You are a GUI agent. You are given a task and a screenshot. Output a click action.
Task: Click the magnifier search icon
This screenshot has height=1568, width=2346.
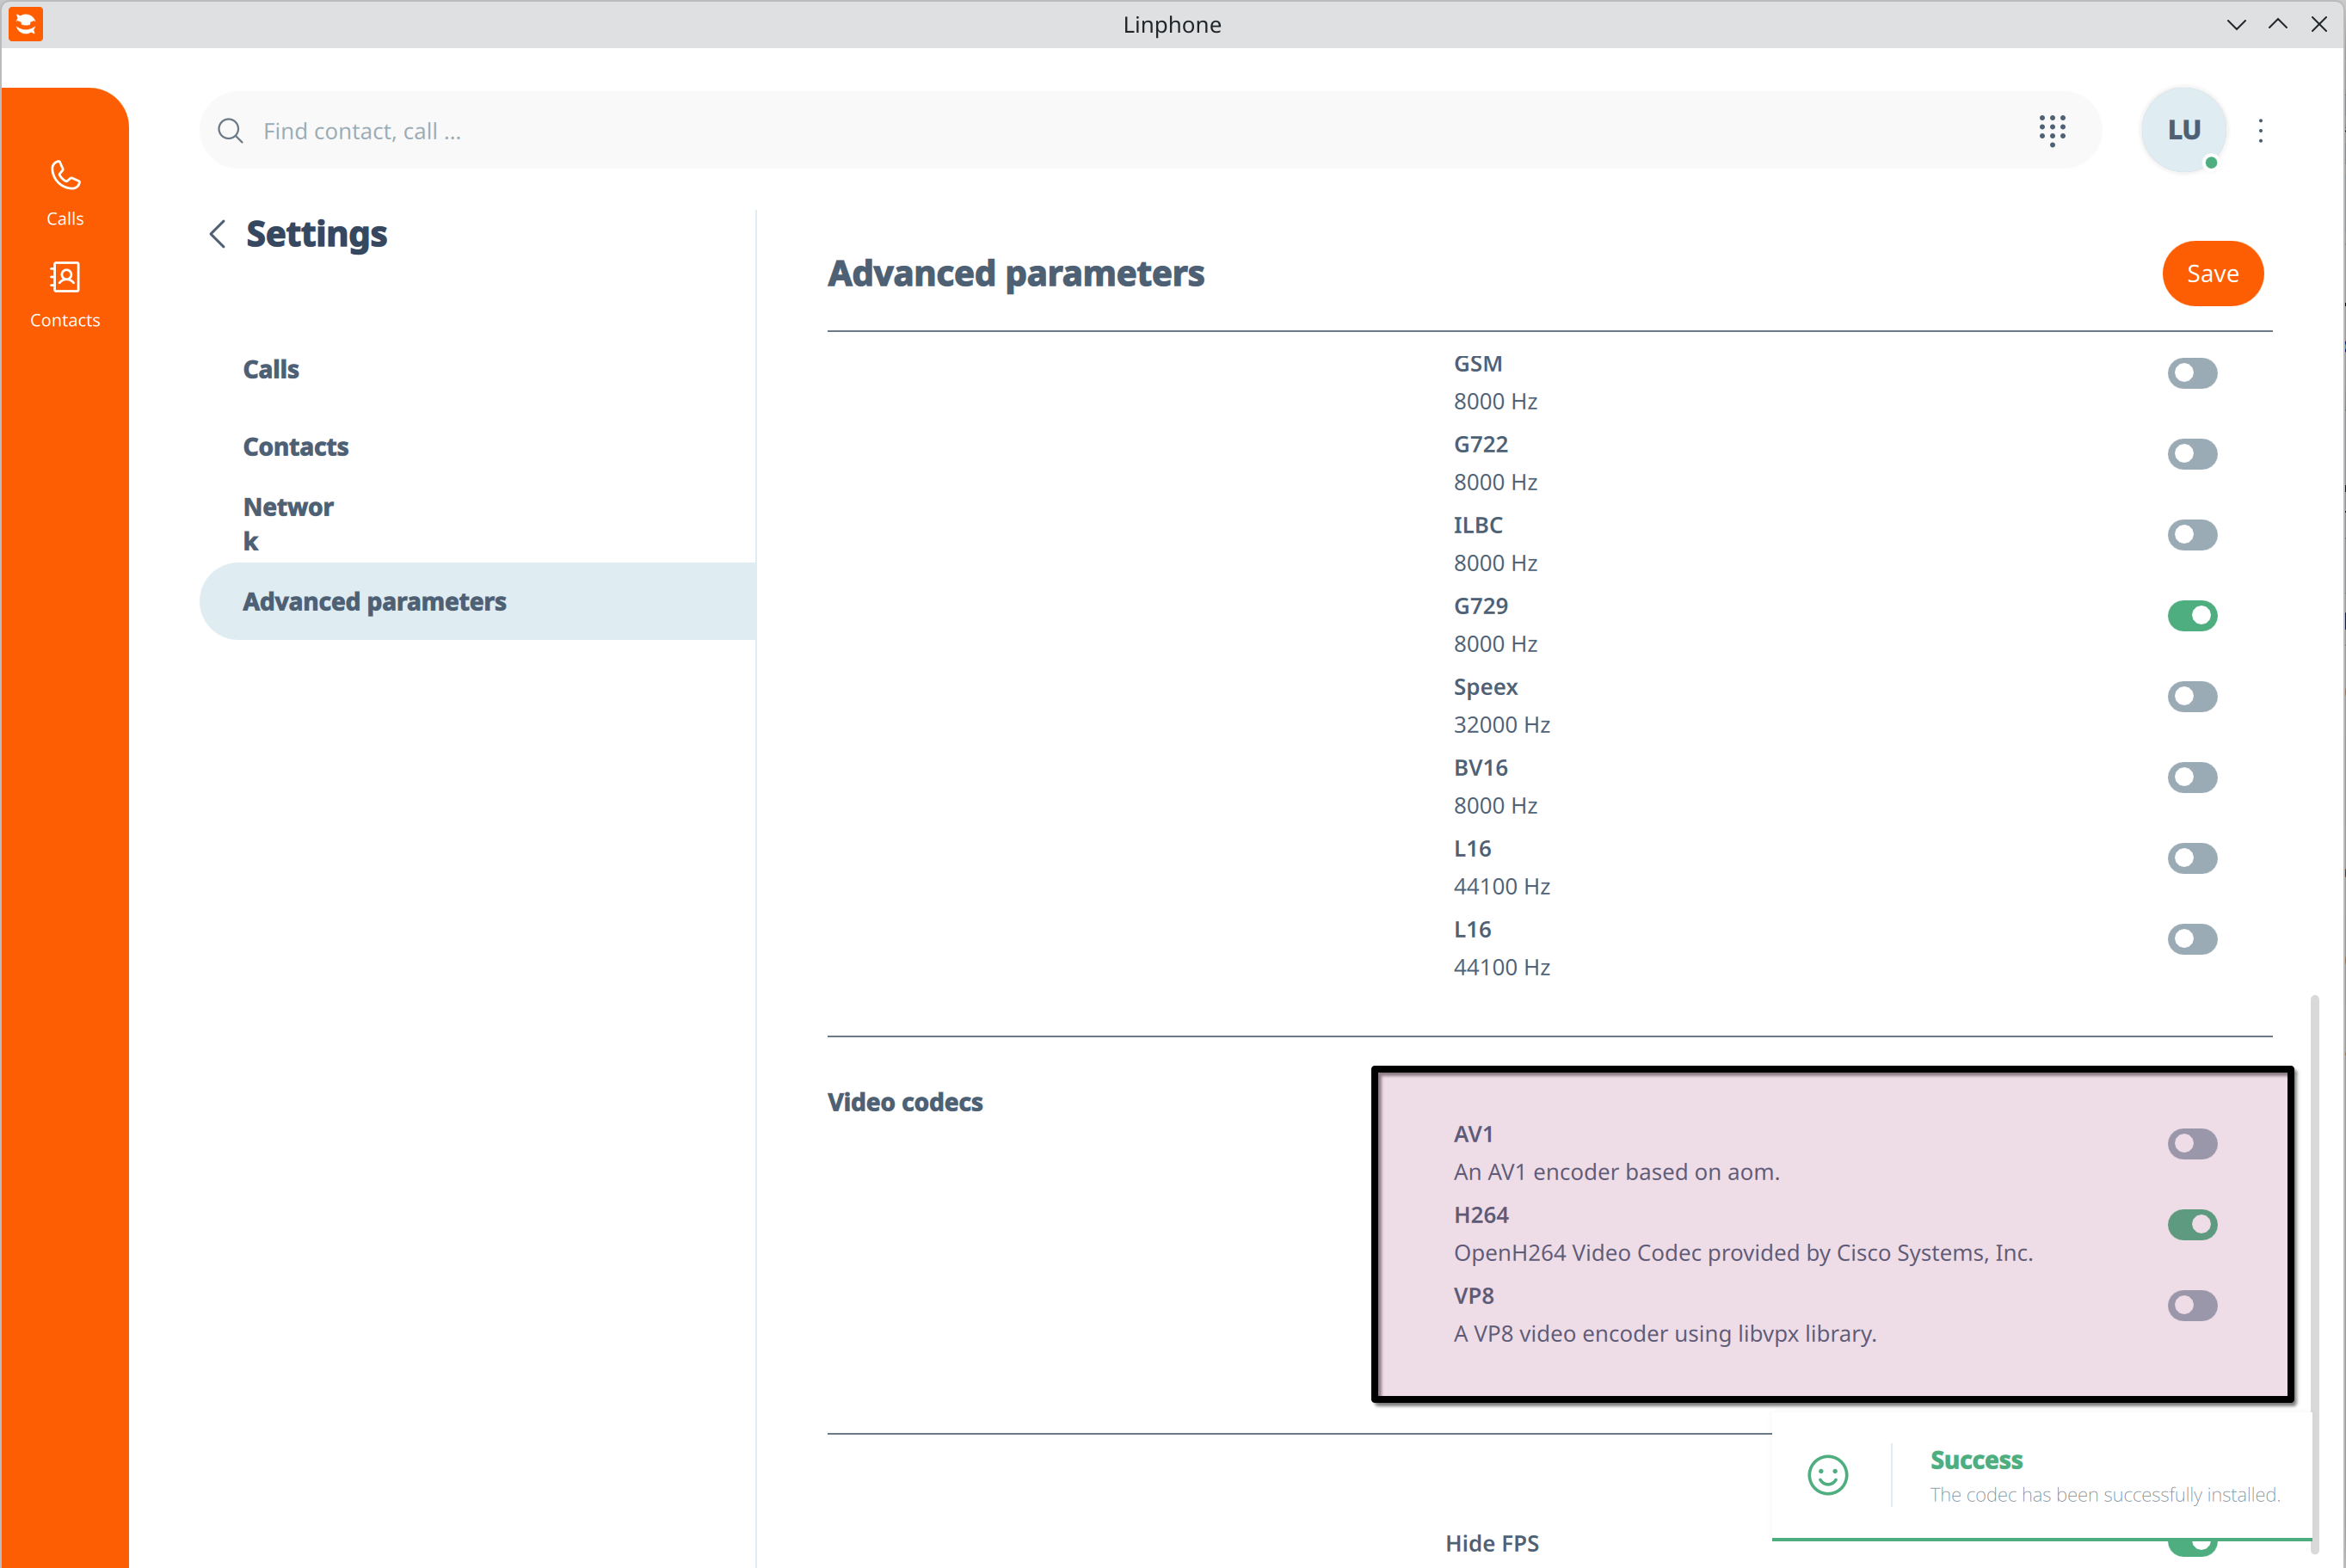230,131
